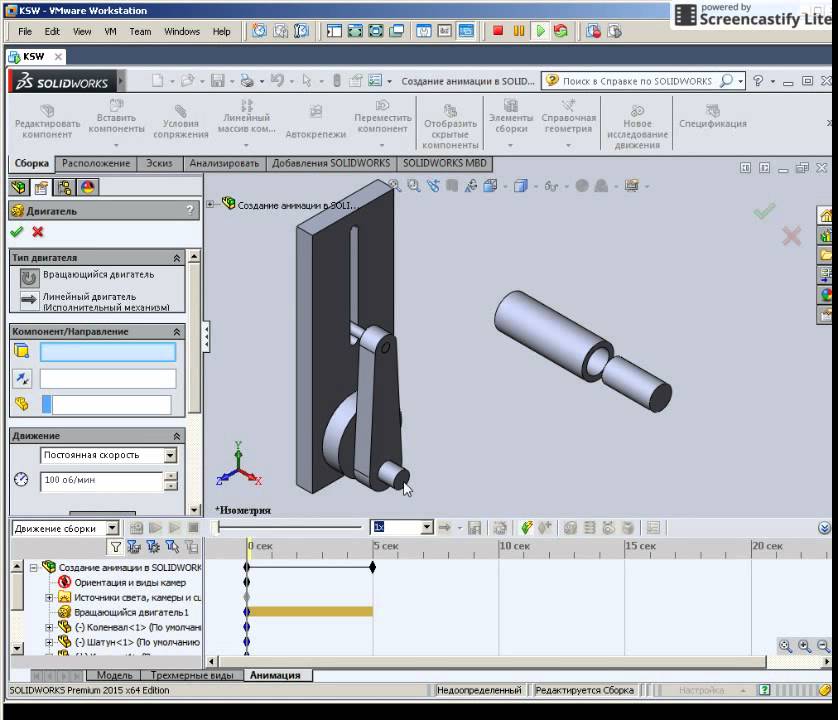Collapse the Движение section

pos(176,436)
